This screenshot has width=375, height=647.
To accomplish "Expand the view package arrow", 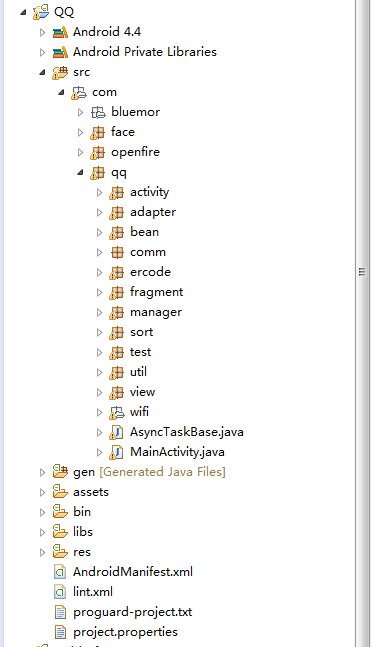I will click(99, 392).
